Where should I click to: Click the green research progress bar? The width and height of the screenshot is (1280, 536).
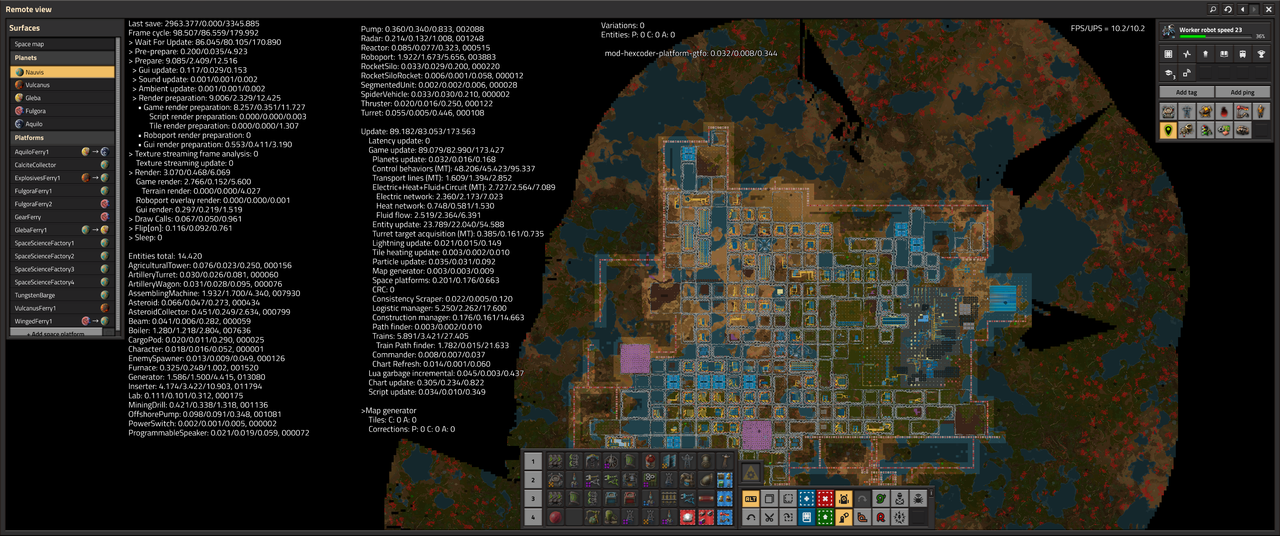click(1216, 36)
